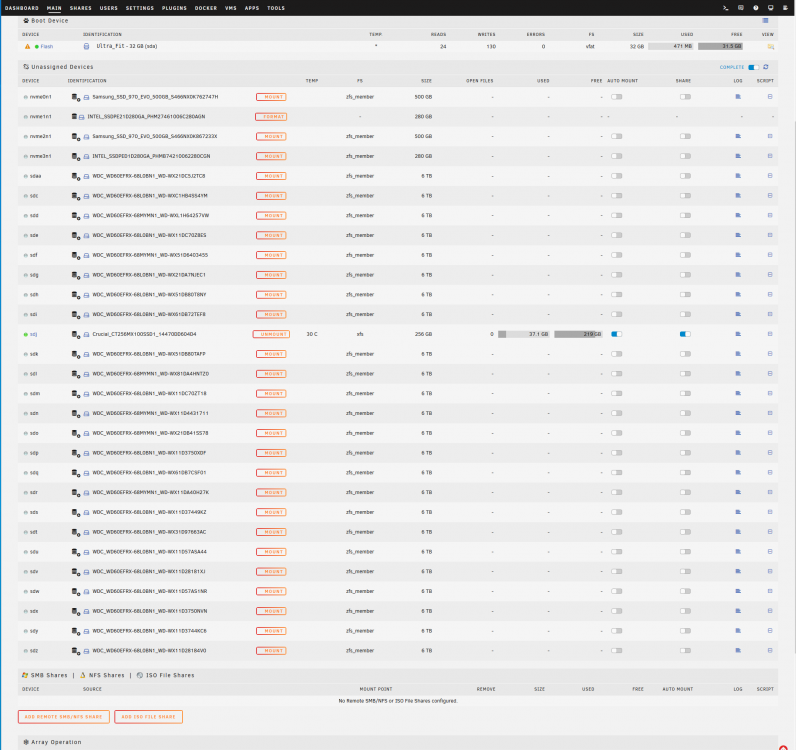Screen dimensions: 796x750
Task: Expand partitions of sdz disk icon
Action: (86, 651)
